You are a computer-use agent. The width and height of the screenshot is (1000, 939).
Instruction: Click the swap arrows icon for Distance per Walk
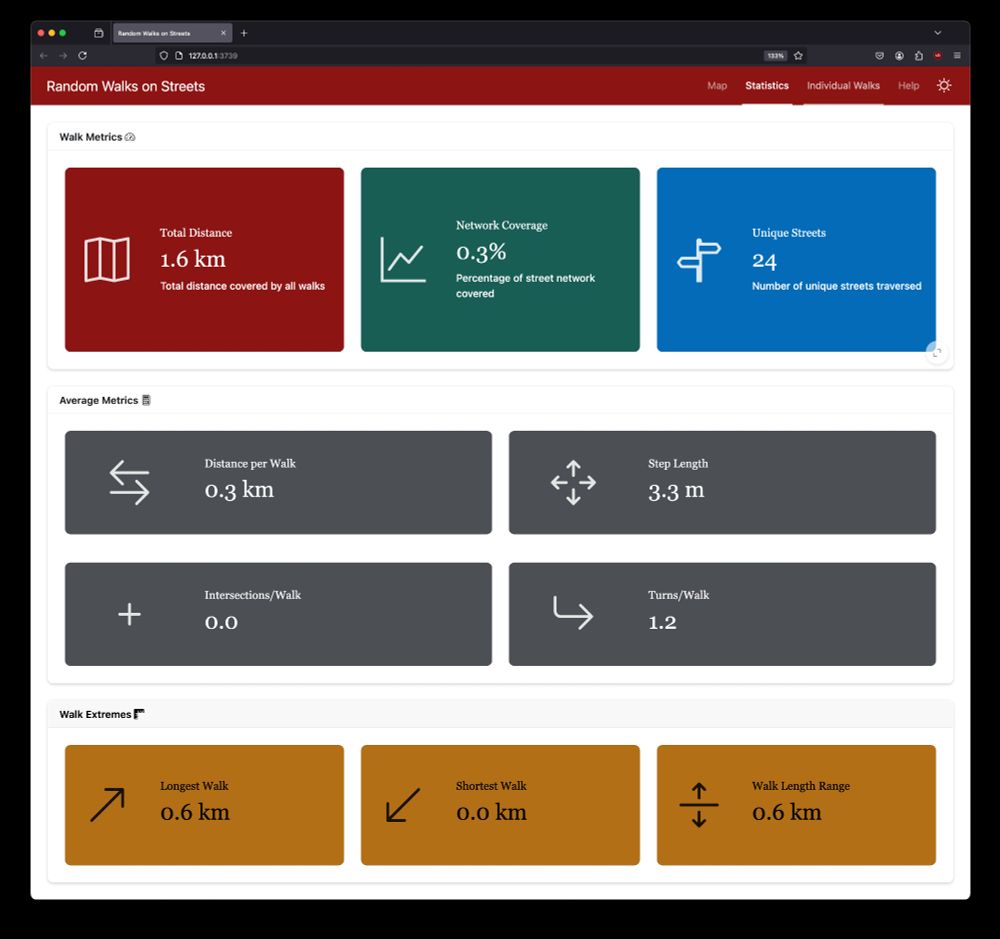(x=129, y=483)
